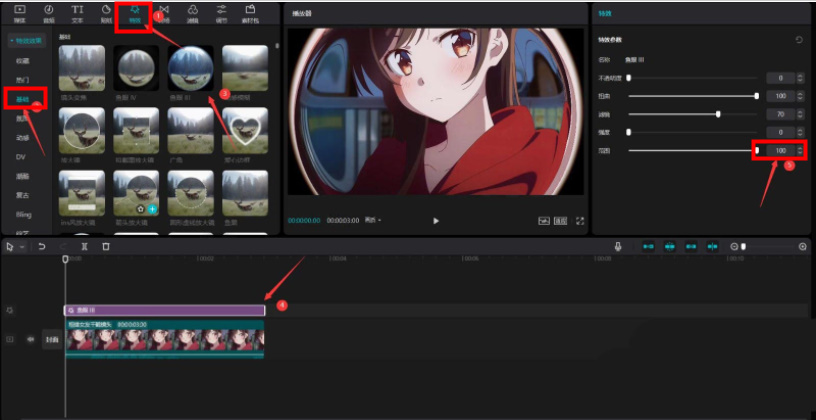
Task: Open the audio tab with music note icon
Action: (x=49, y=13)
